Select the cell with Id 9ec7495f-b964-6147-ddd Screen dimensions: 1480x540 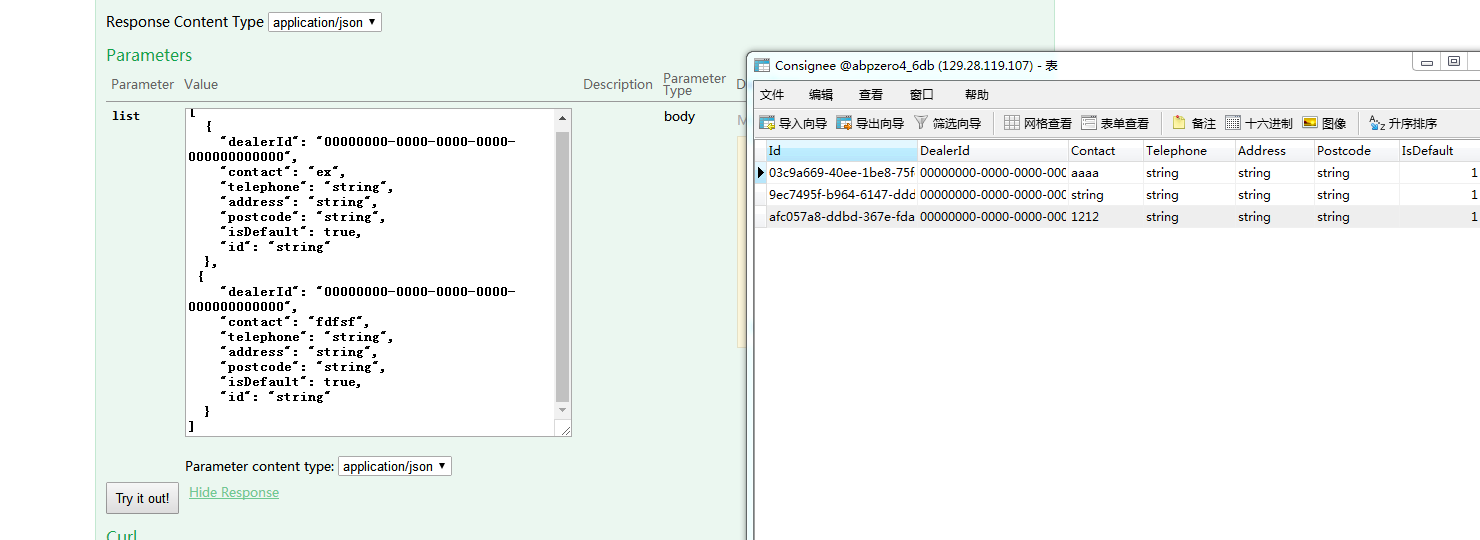841,195
